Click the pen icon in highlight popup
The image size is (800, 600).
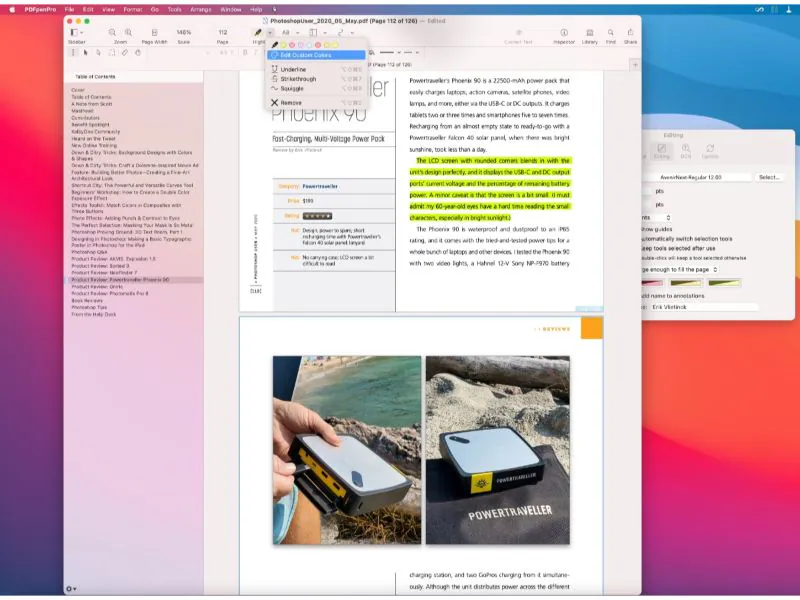(274, 45)
